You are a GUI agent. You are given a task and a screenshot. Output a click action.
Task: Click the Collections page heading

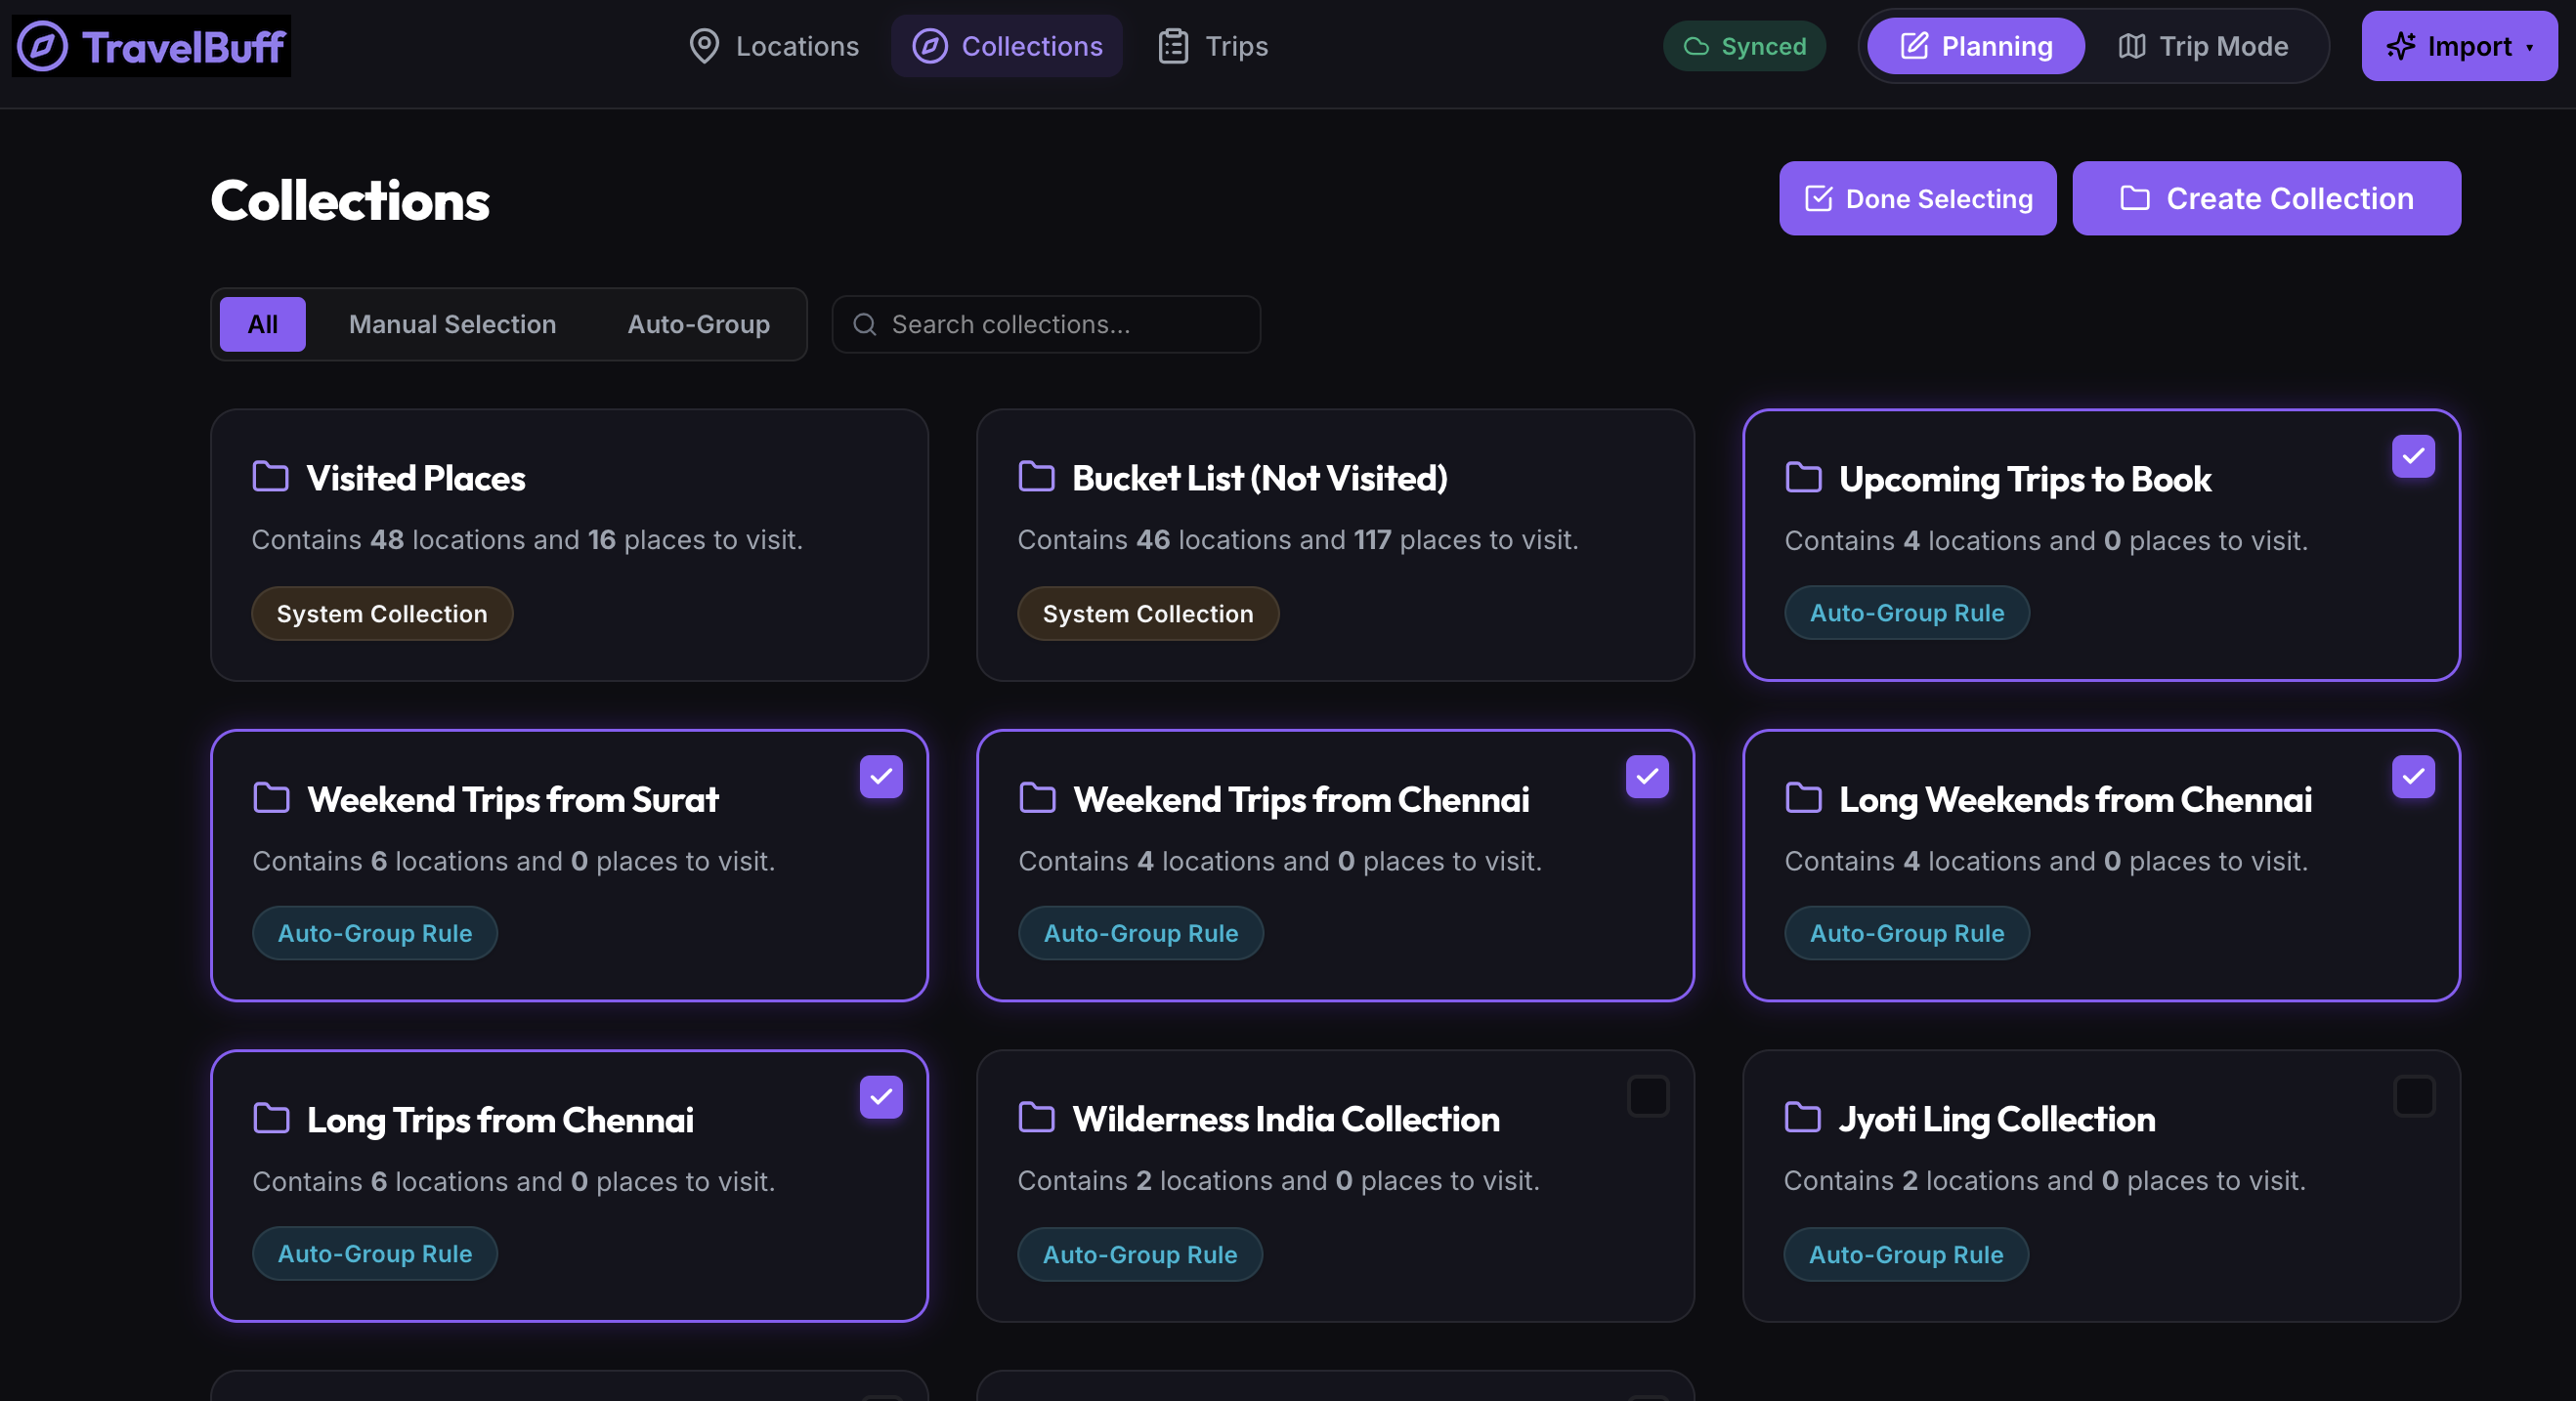(x=350, y=200)
